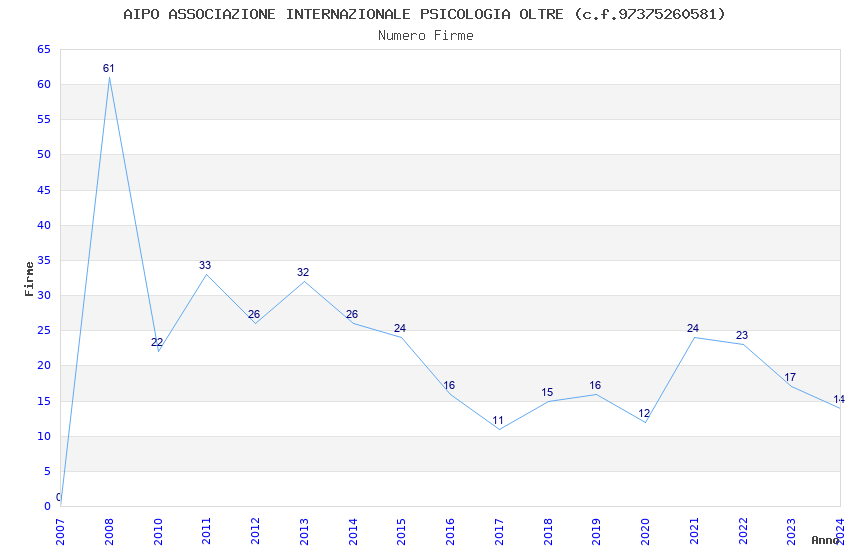
Task: Select y-axis tick value 10
Action: click(x=44, y=437)
